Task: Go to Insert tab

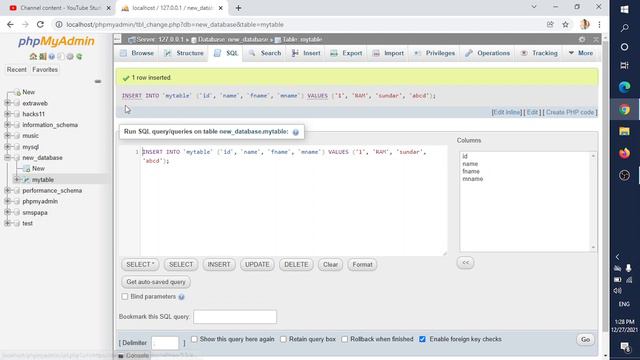Action: 306,53
